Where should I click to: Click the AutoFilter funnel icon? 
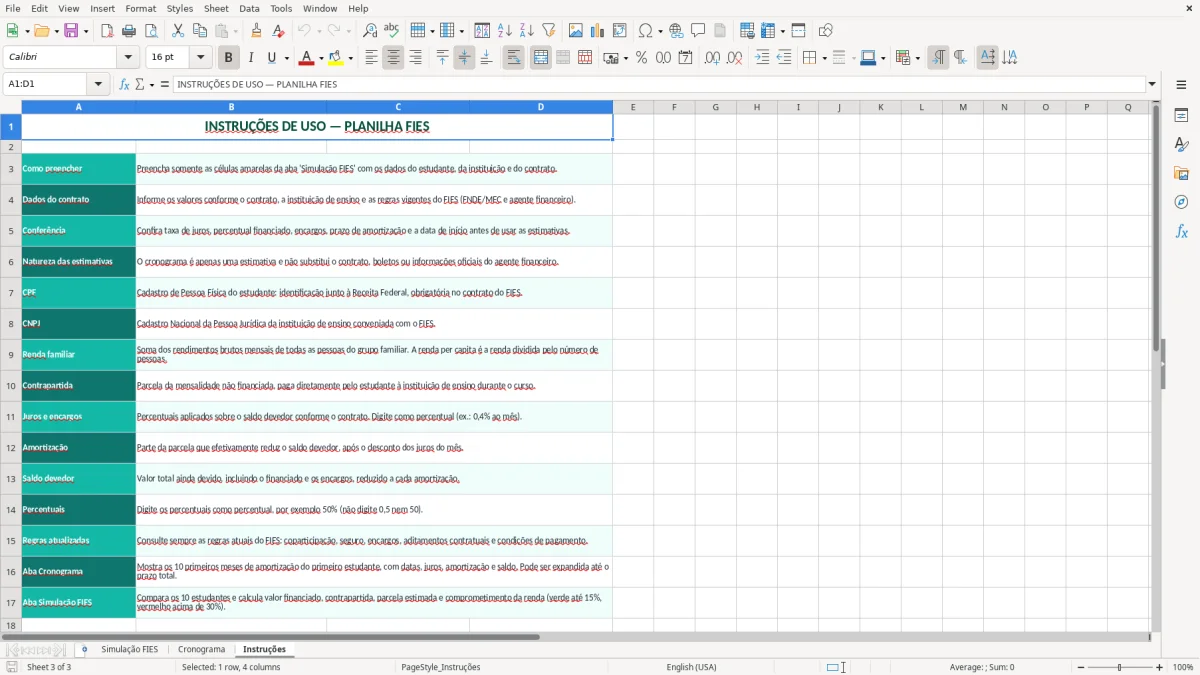549,31
